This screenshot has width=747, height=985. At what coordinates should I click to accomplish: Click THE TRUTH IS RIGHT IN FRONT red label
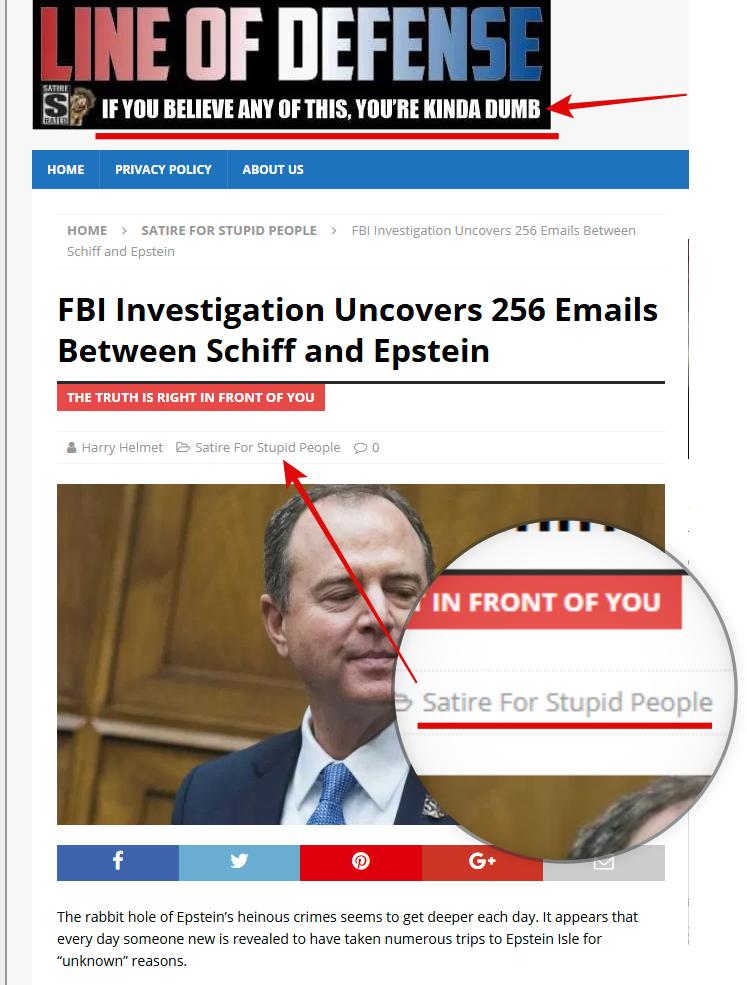point(191,398)
